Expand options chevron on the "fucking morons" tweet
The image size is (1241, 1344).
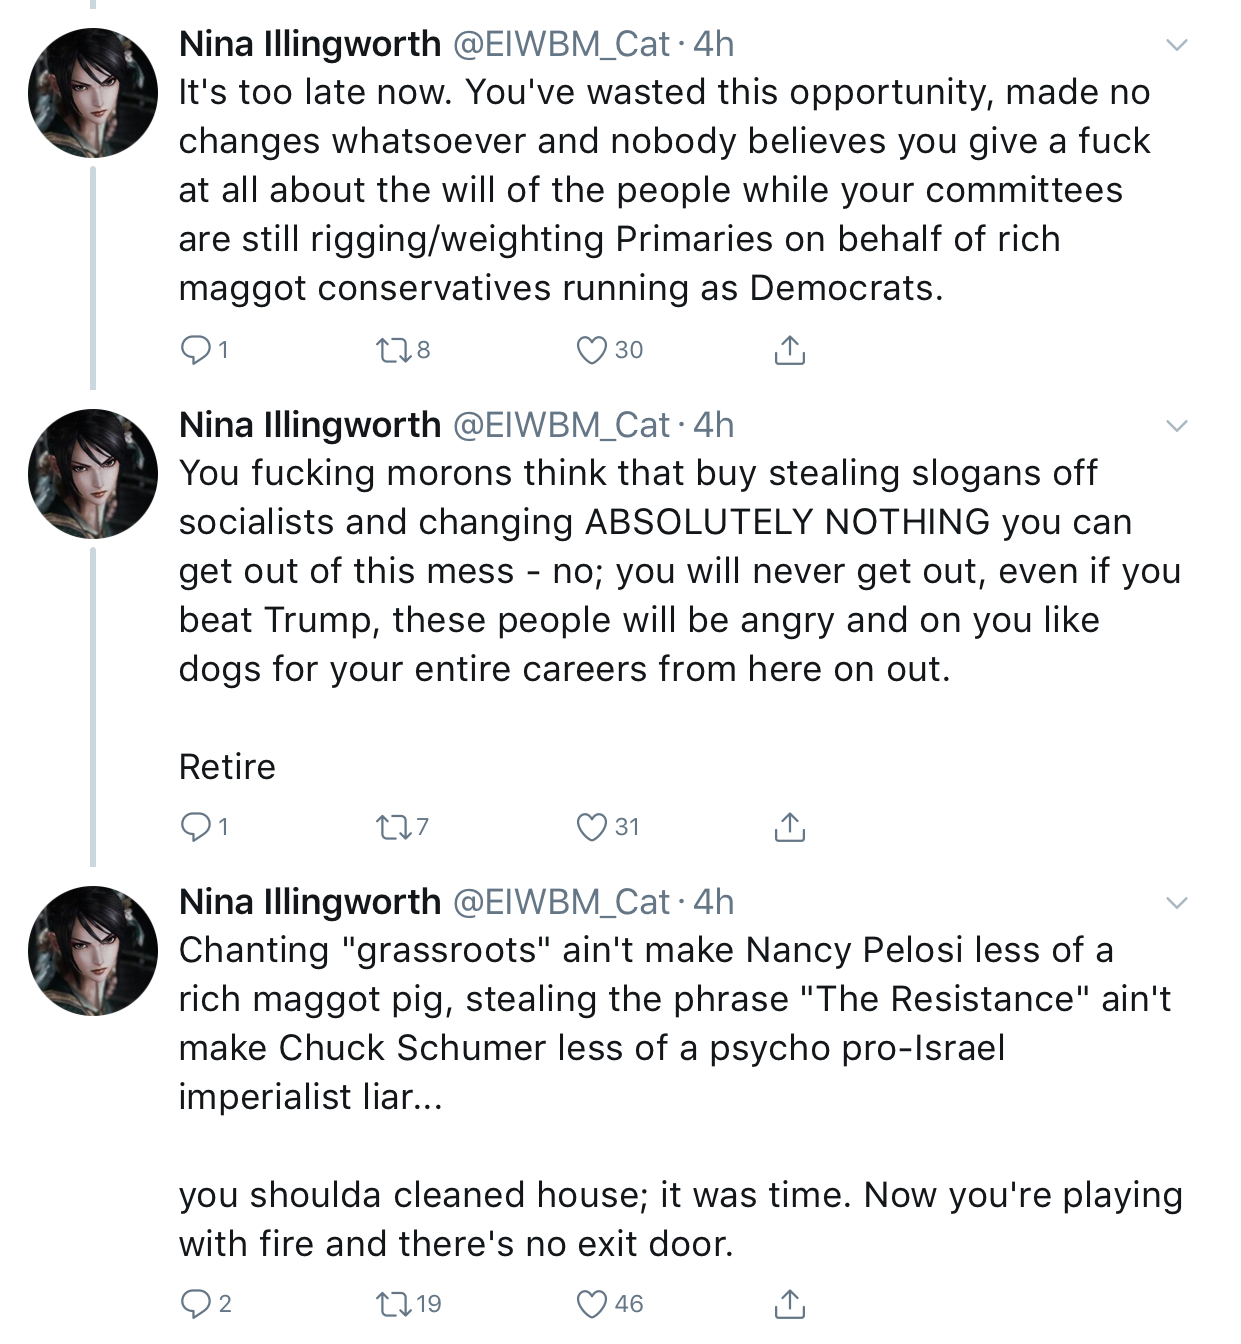coord(1178,426)
